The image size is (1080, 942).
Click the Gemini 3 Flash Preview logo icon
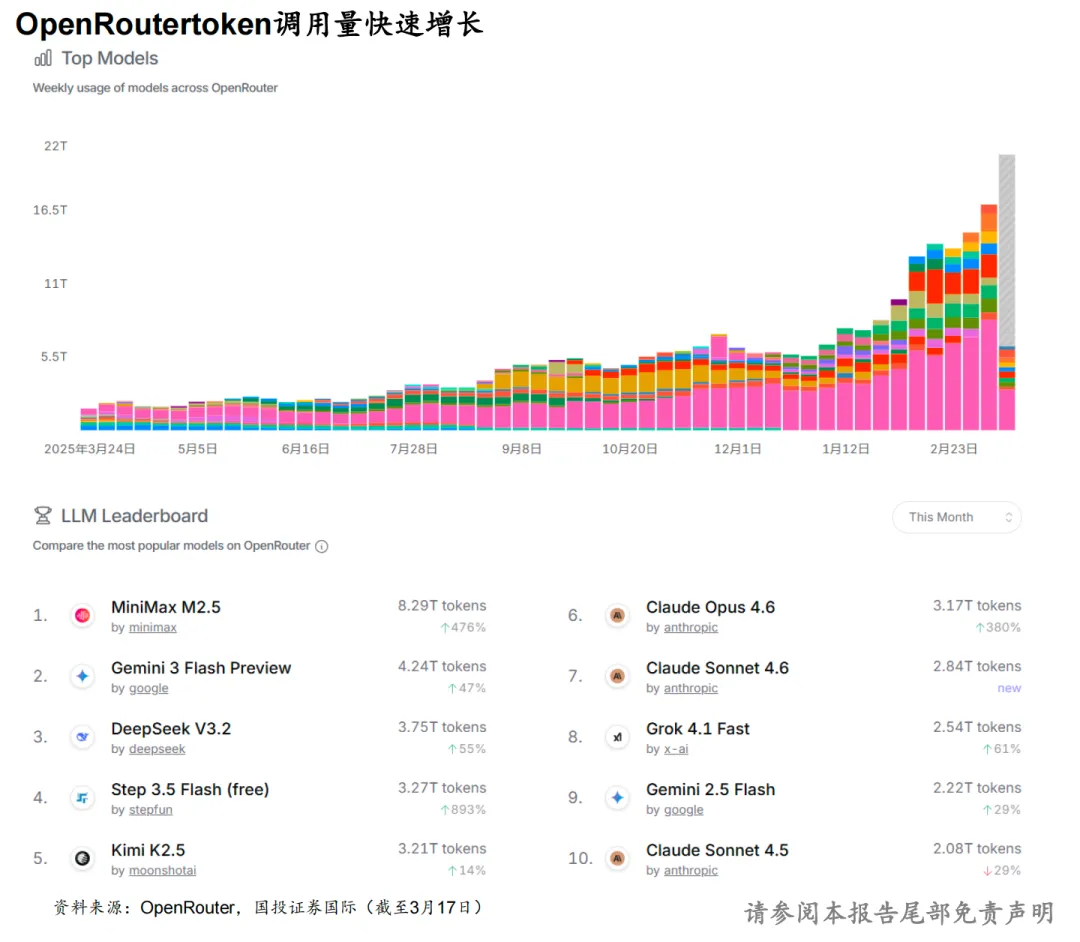point(83,676)
